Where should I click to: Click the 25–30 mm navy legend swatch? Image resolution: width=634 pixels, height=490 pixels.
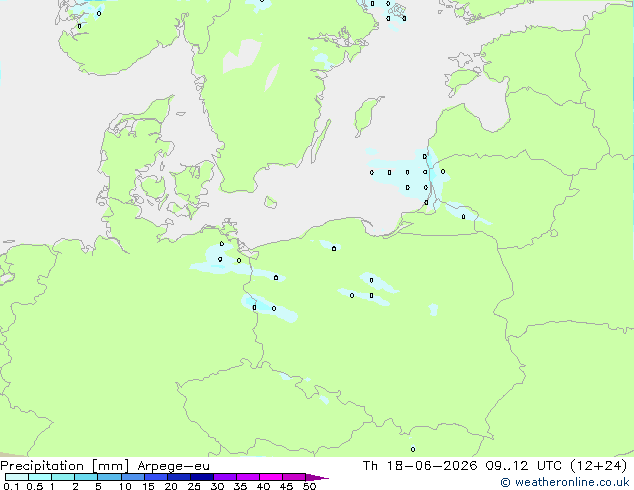201,477
